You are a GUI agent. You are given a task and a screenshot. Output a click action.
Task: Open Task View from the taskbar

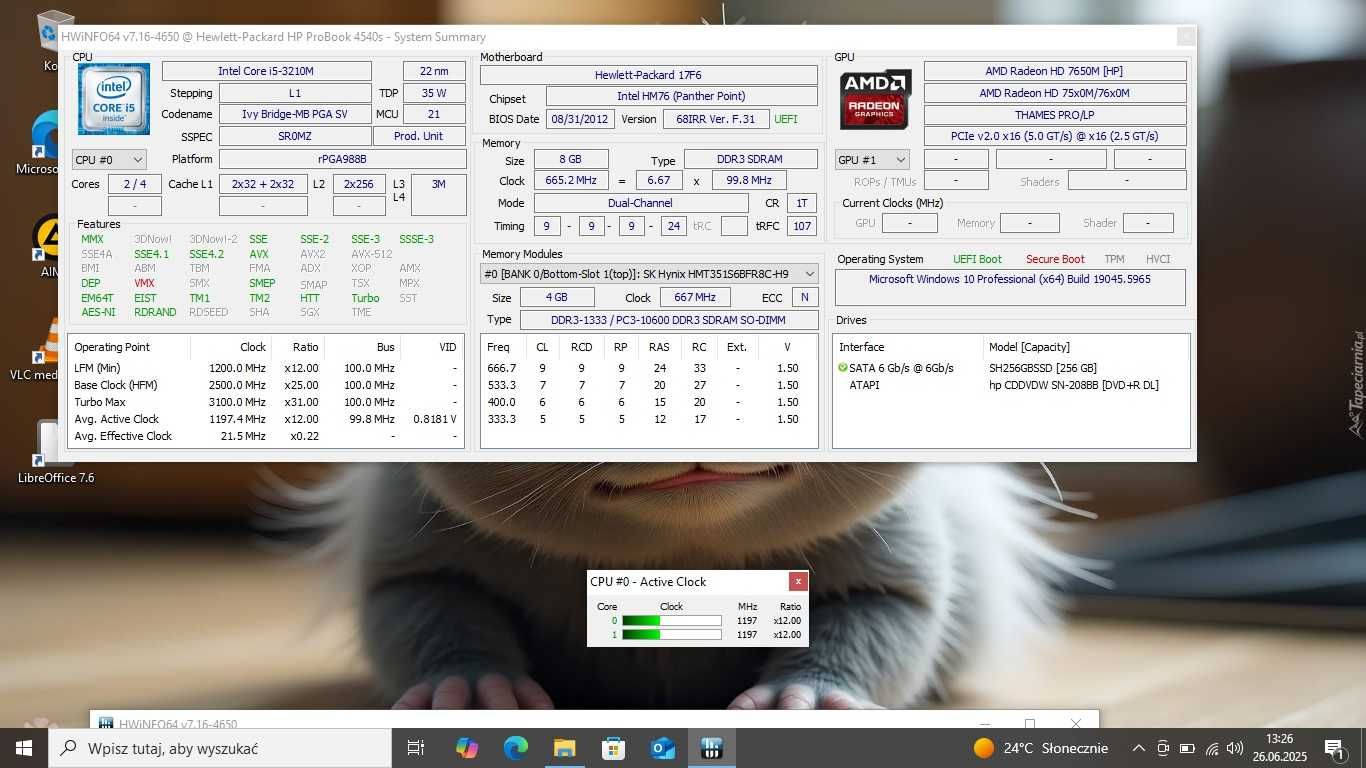[x=416, y=748]
